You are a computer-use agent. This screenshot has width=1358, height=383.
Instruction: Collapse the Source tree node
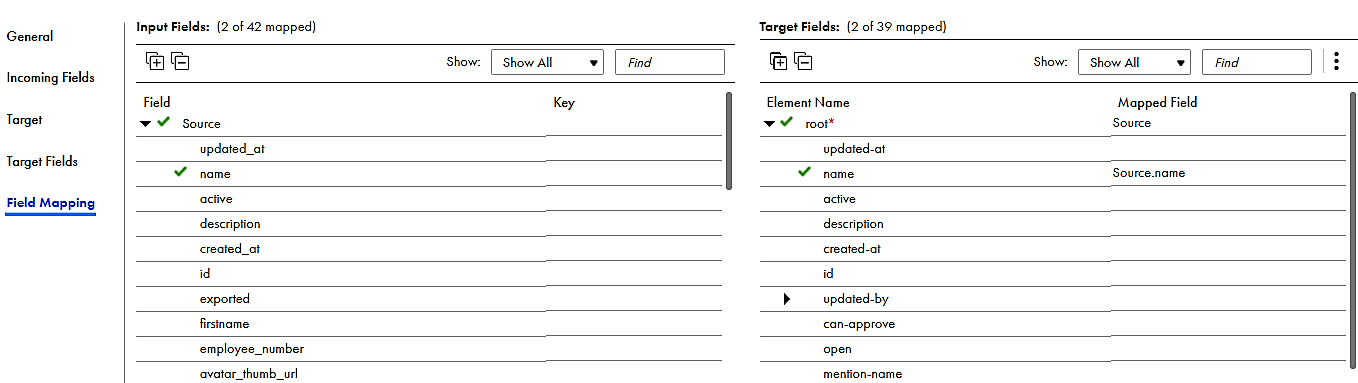146,124
